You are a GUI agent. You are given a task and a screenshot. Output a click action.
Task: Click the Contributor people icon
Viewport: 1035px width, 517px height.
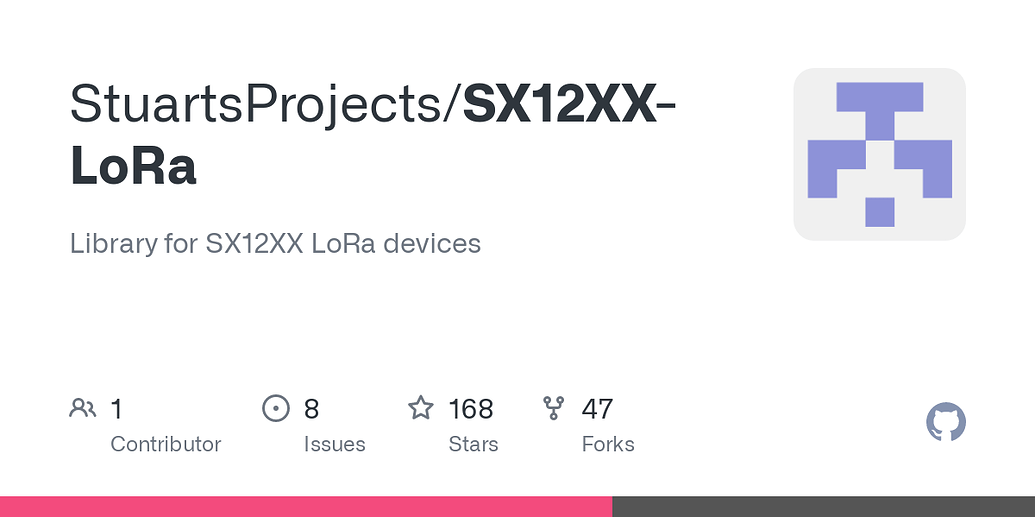click(x=82, y=408)
